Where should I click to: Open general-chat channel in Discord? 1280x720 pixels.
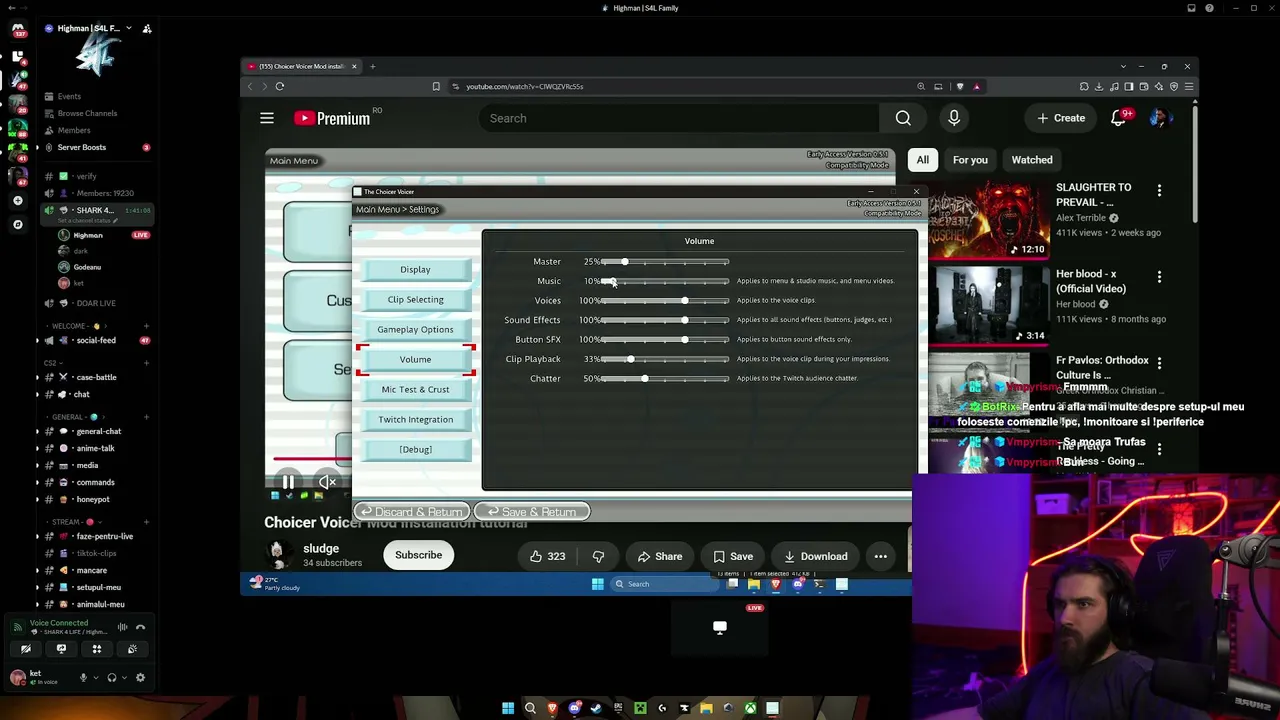98,431
